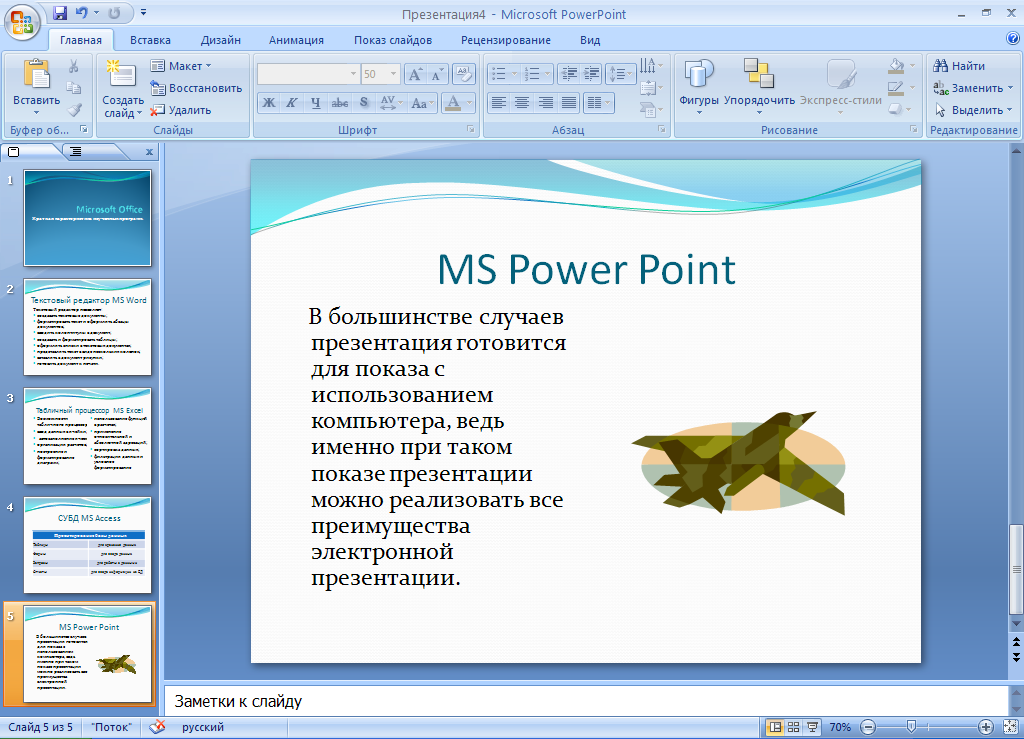The image size is (1024, 739).
Task: Click the zoom slider handle
Action: click(911, 727)
